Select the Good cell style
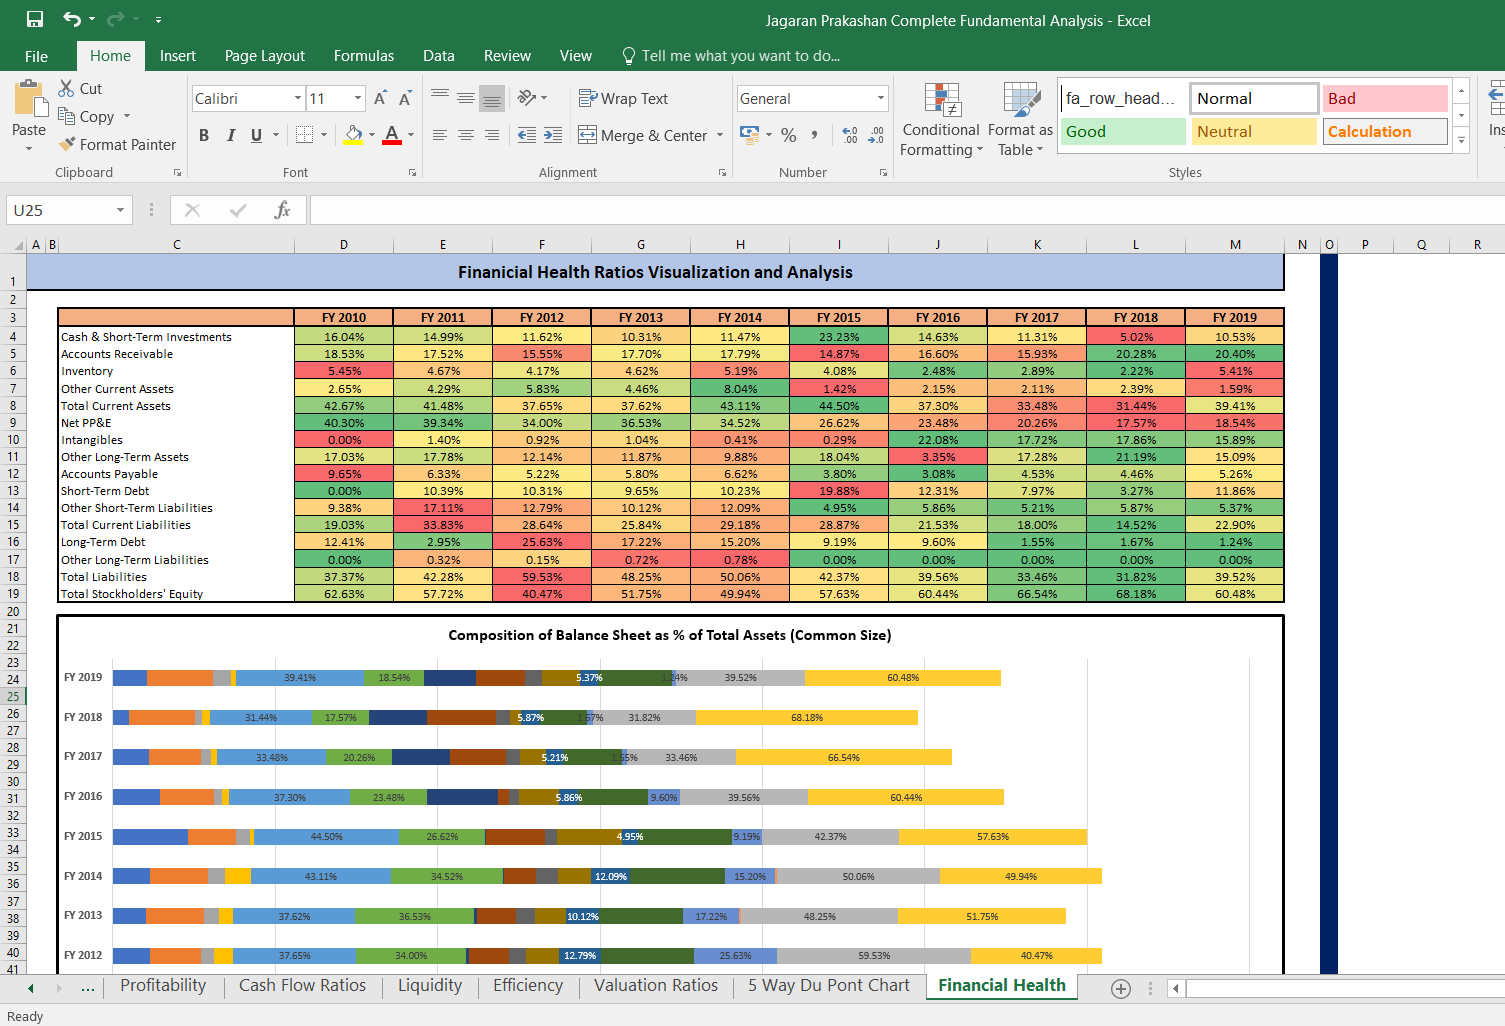1505x1026 pixels. click(1123, 131)
